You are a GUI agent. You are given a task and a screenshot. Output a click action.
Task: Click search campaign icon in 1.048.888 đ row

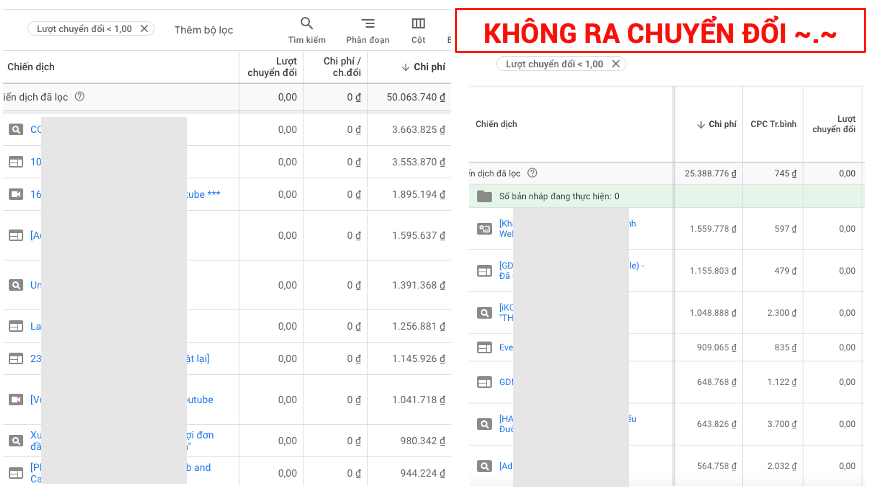[x=484, y=313]
